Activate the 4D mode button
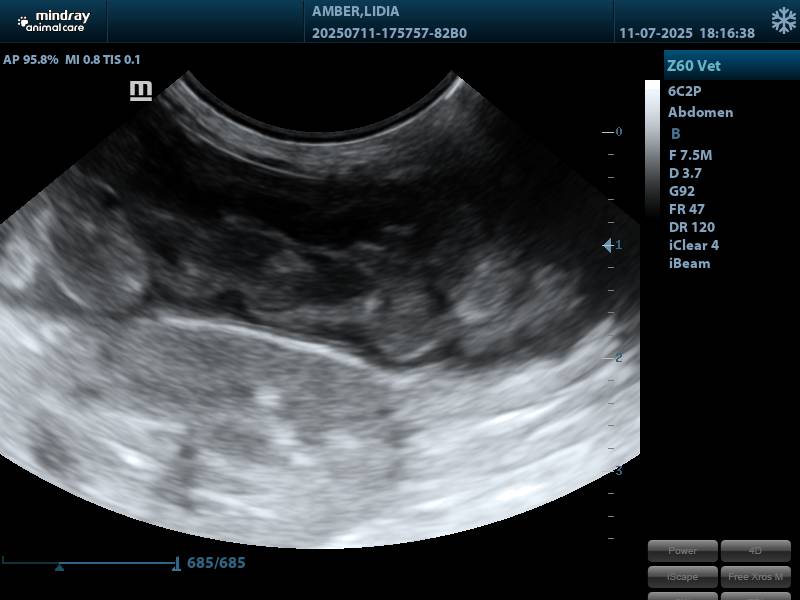Screen dimensions: 800x600 point(755,551)
